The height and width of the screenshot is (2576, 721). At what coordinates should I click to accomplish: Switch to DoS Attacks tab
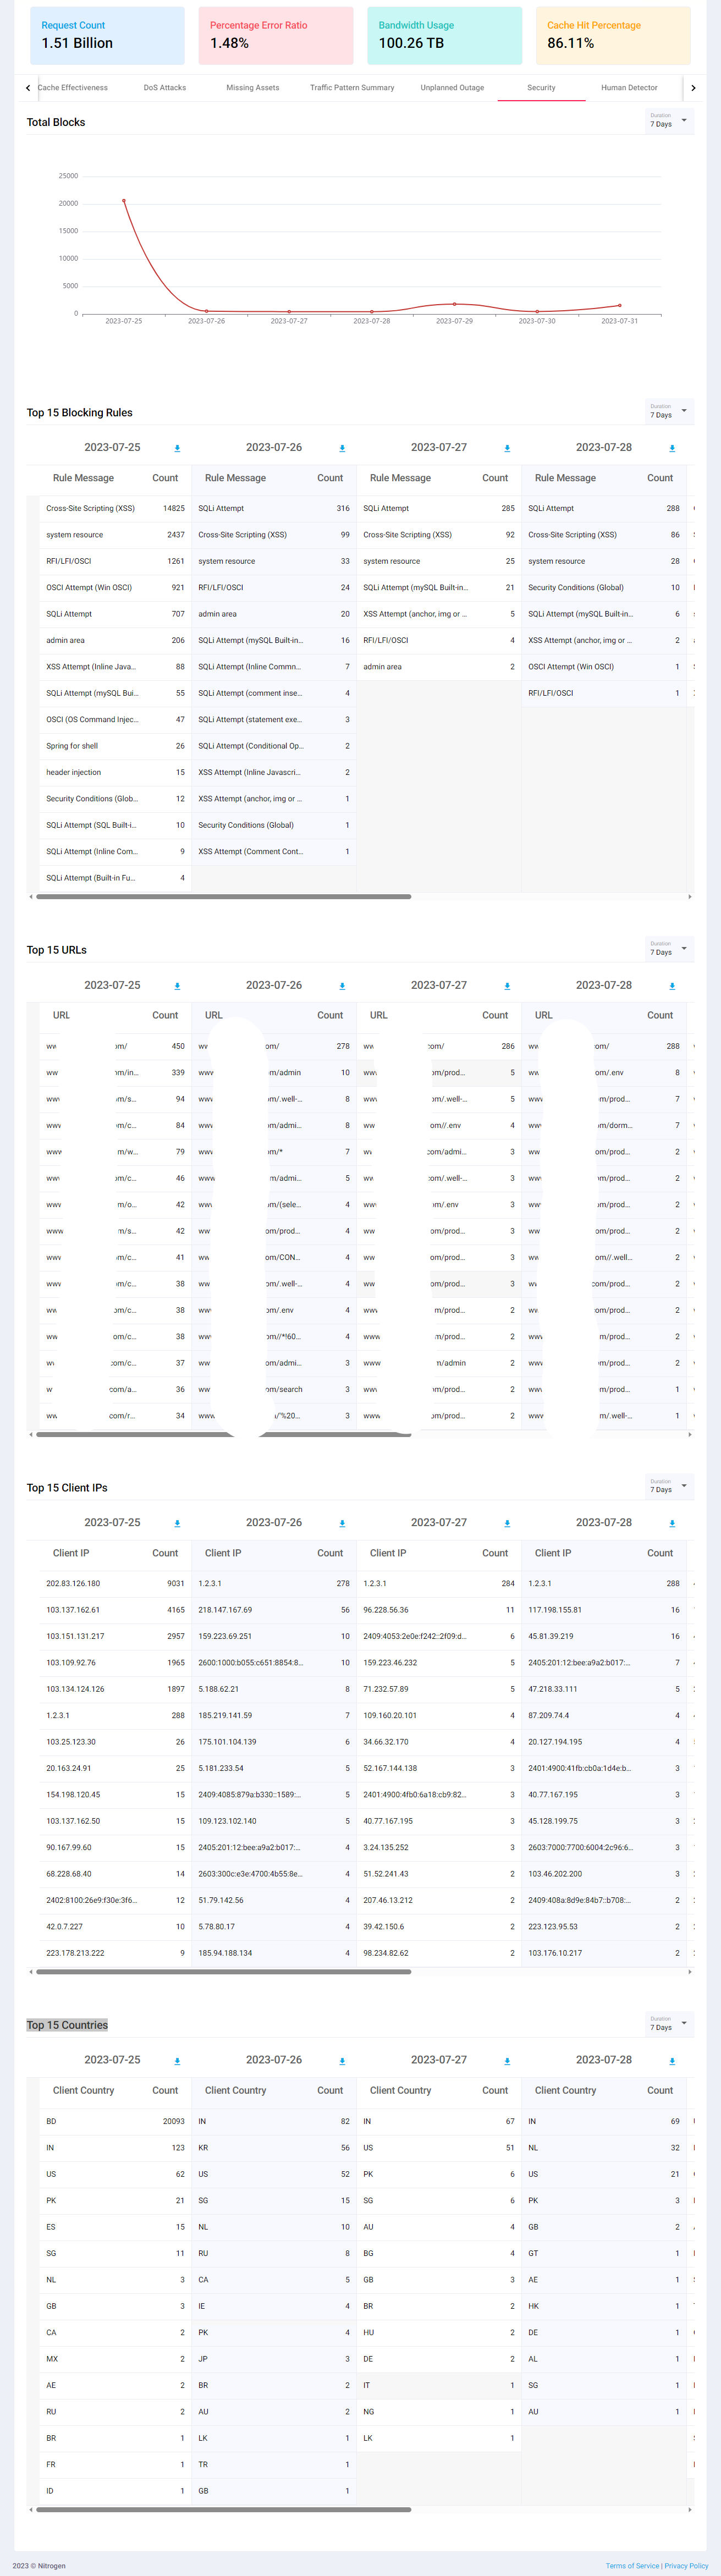tap(165, 88)
